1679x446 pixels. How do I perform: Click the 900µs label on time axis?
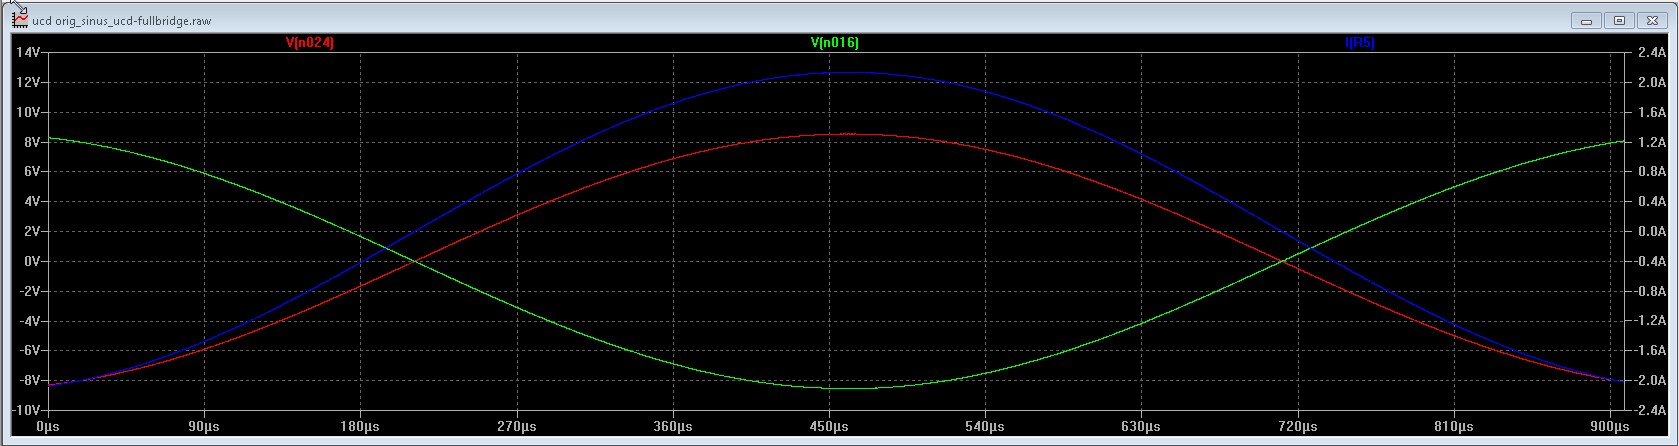coord(1609,427)
